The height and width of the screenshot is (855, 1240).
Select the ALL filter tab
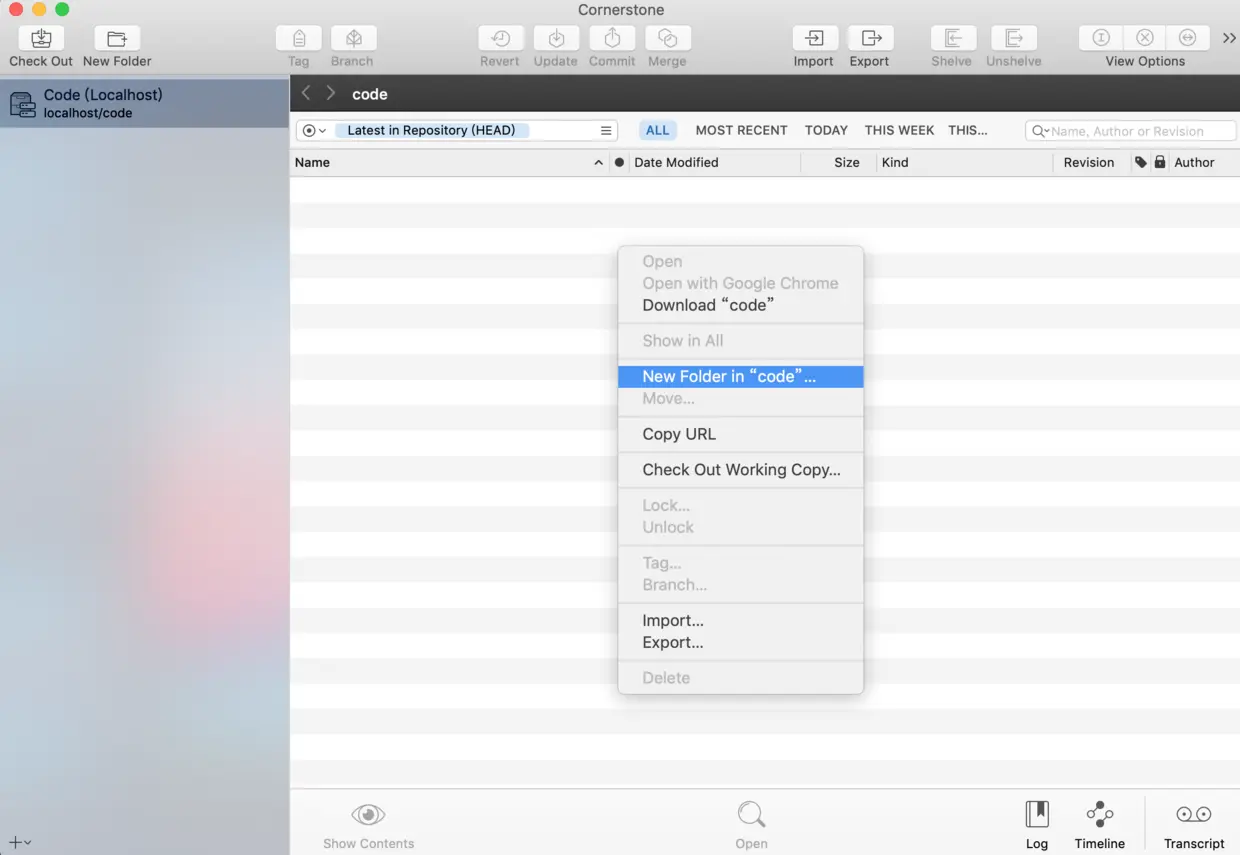[658, 130]
